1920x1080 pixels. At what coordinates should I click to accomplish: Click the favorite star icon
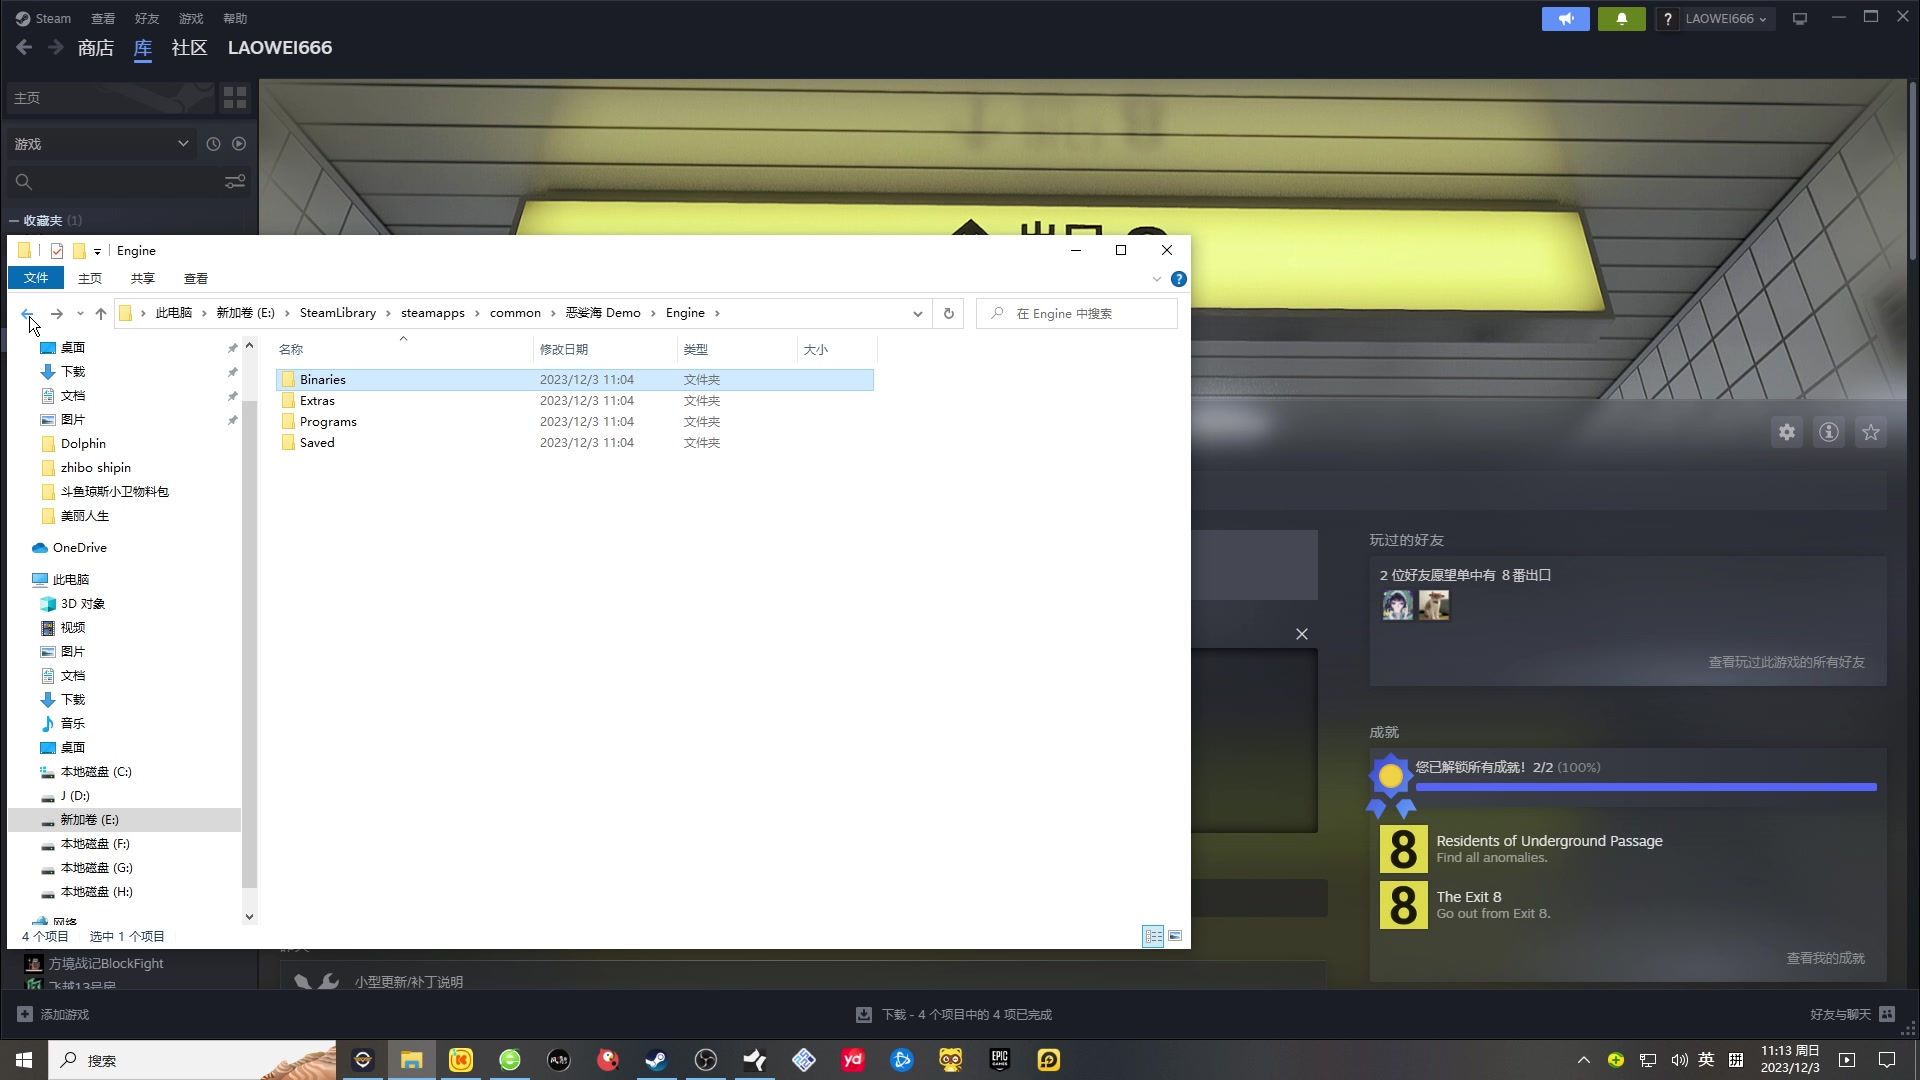(x=1871, y=432)
